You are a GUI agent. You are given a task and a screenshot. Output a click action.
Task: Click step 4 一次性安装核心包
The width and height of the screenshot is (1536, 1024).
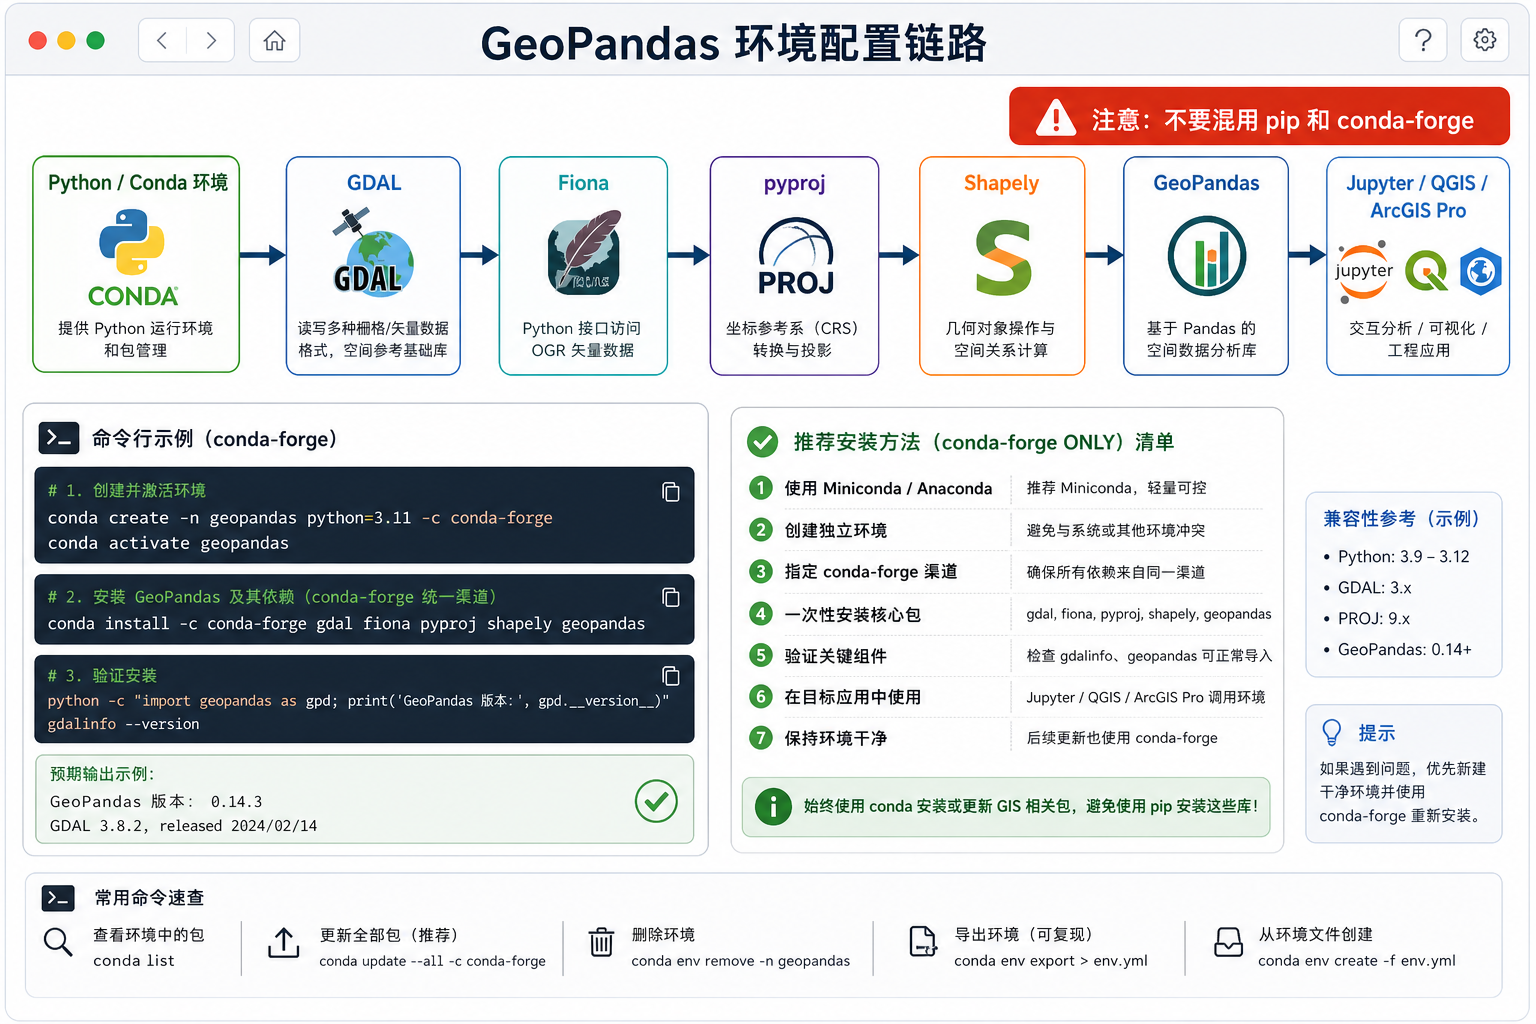[853, 614]
